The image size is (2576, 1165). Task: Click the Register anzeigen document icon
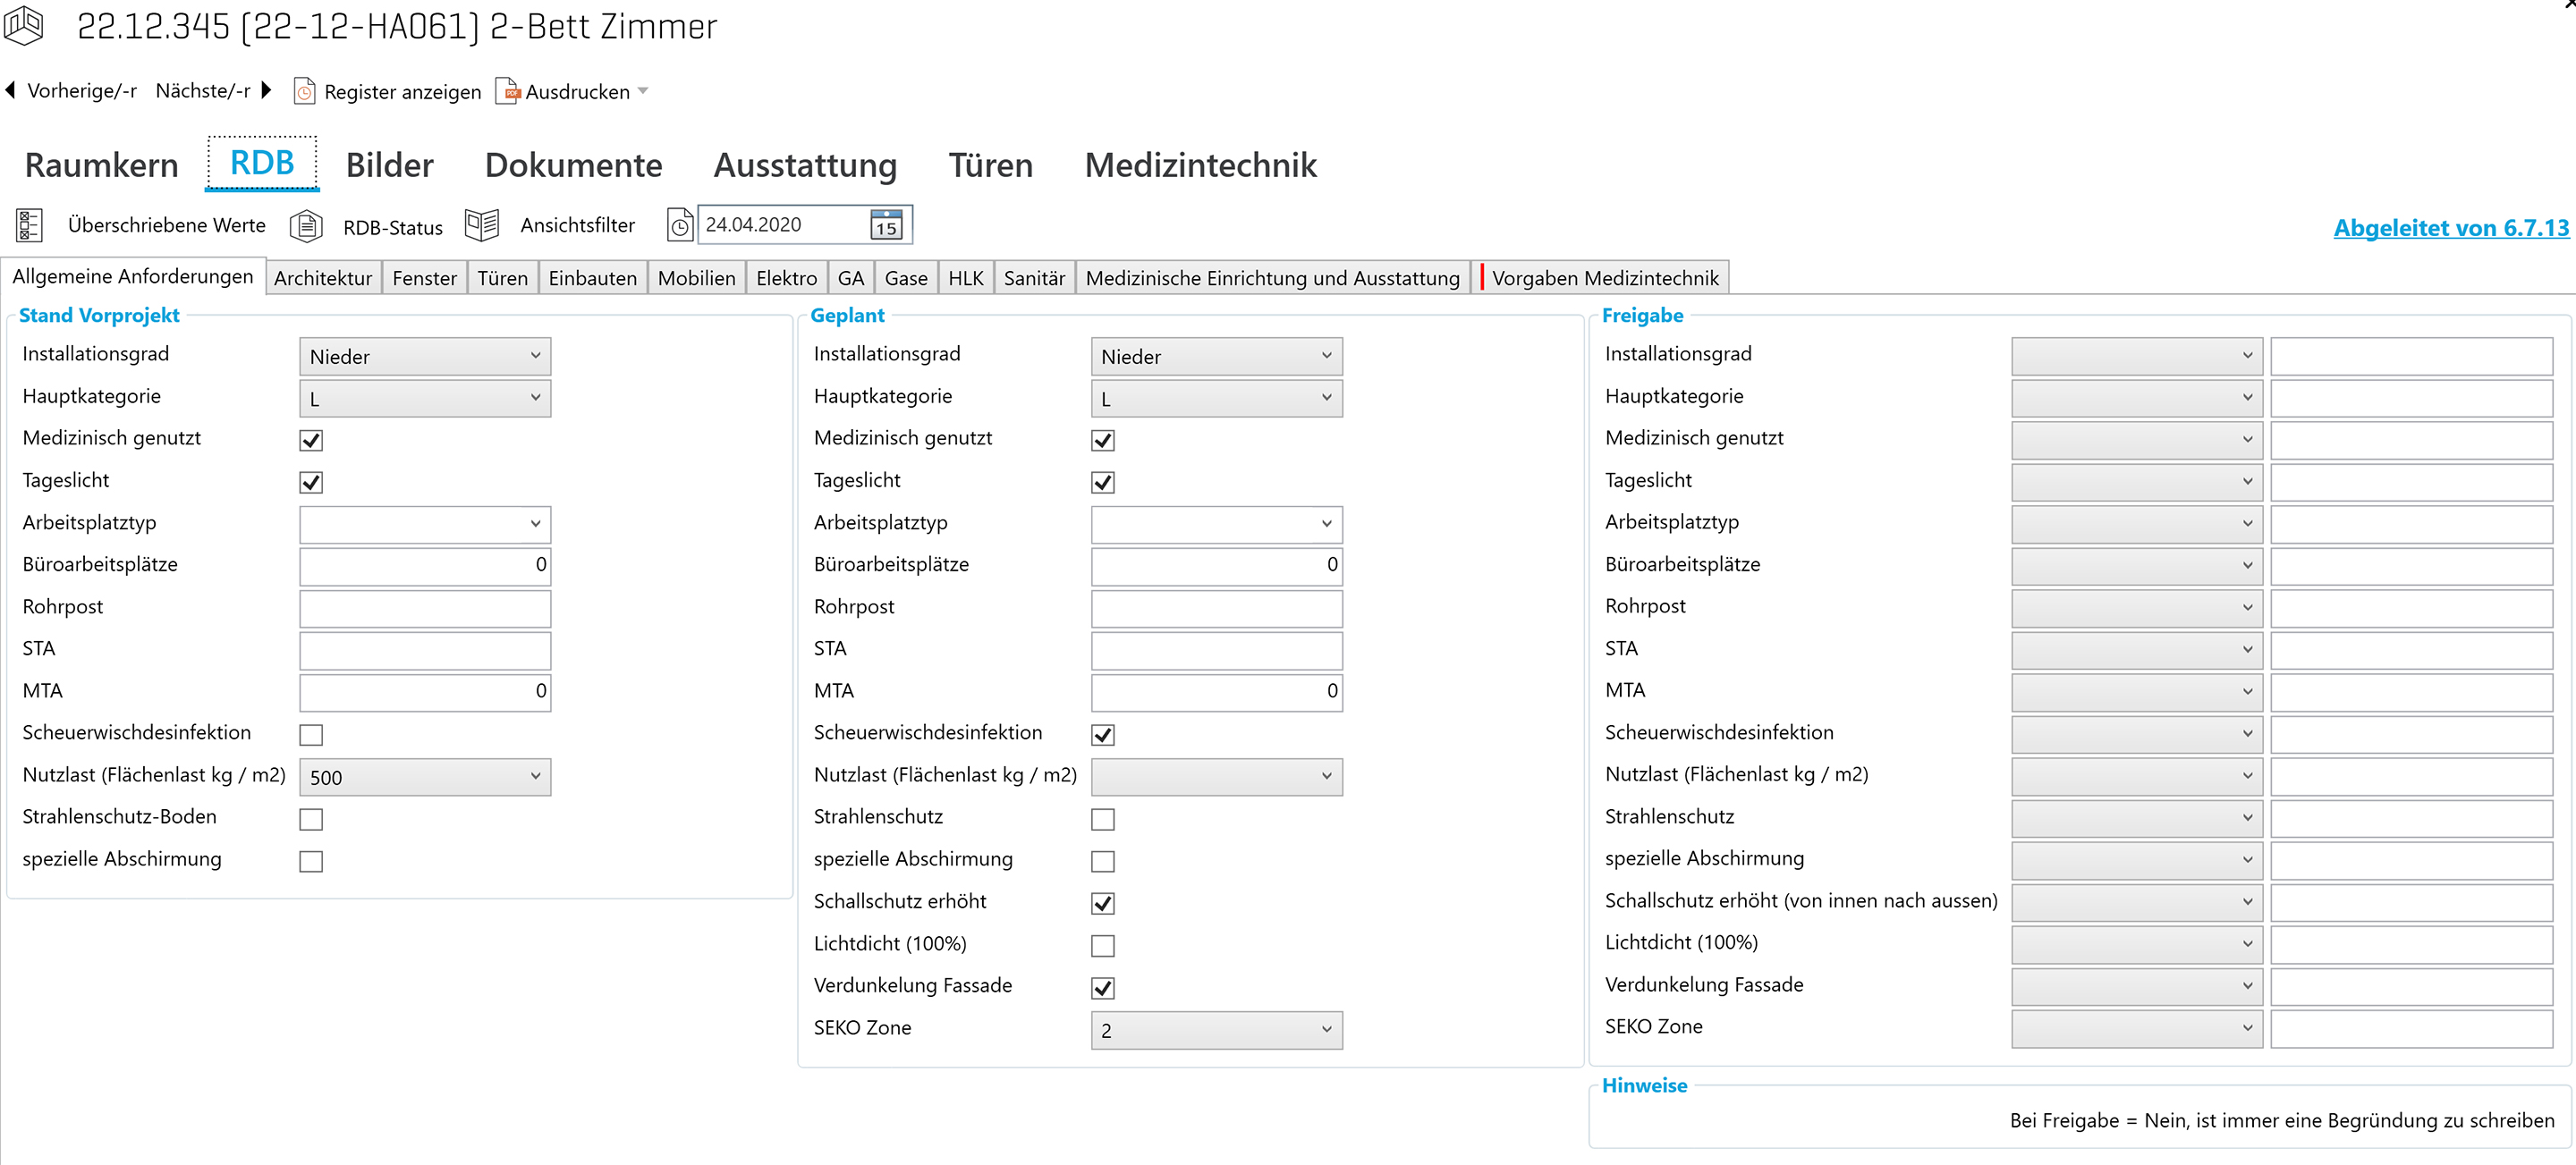[304, 92]
